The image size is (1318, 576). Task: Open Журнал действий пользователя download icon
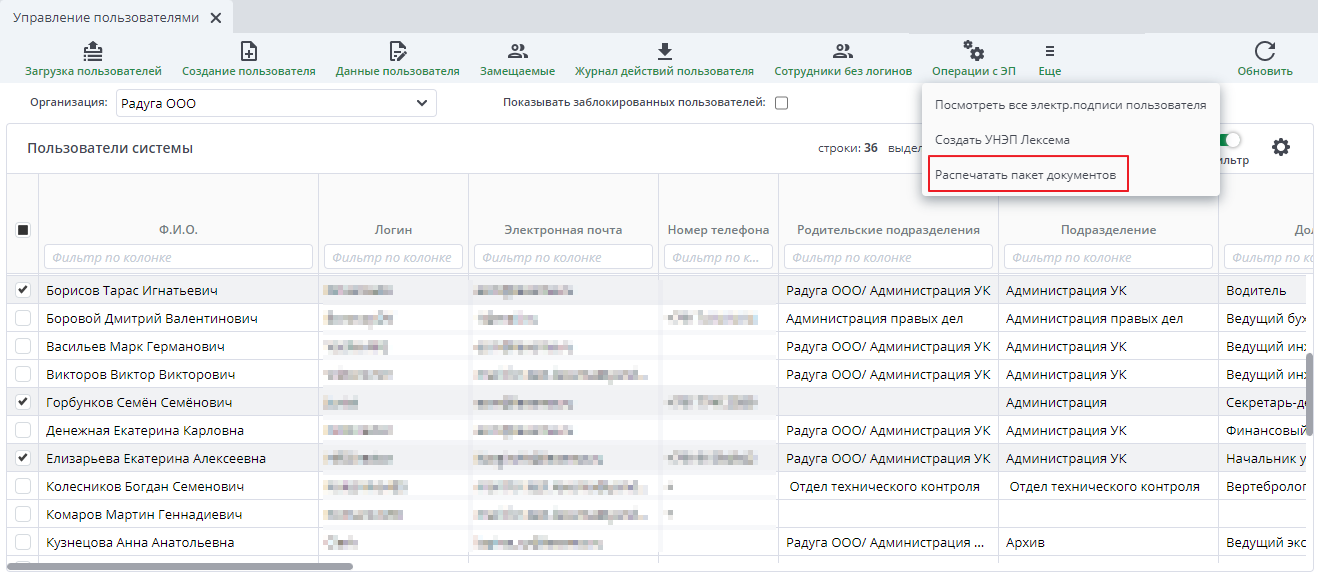click(x=664, y=52)
